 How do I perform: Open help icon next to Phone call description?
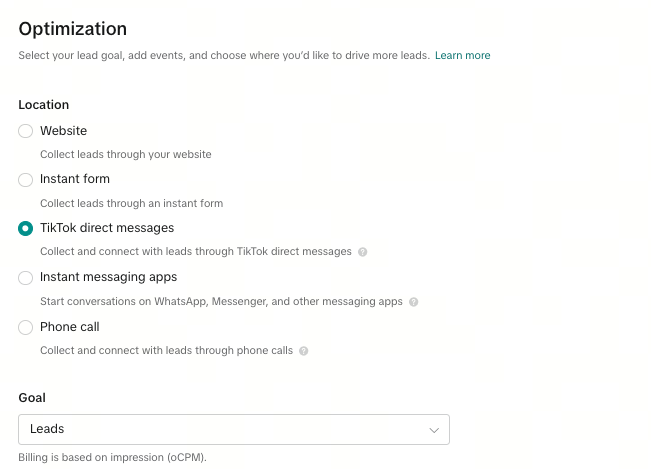tap(303, 351)
